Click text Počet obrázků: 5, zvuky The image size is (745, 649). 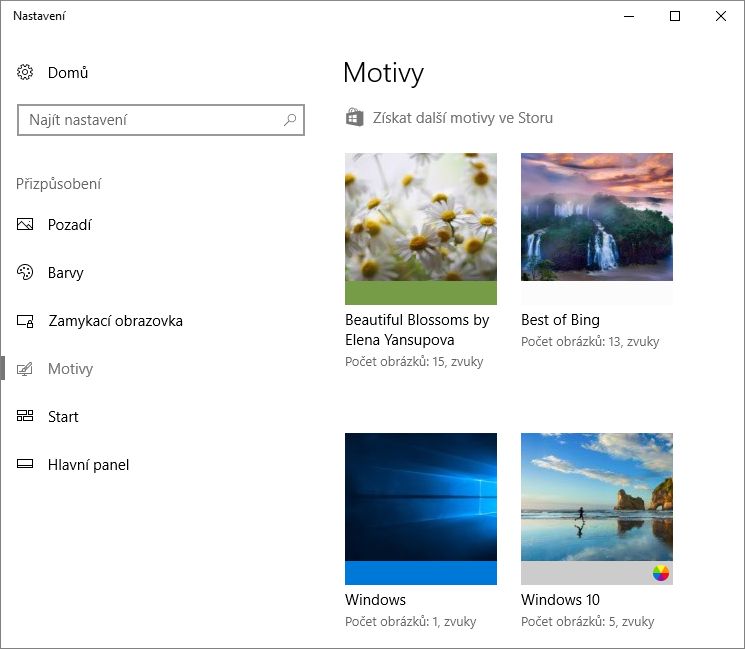(x=587, y=621)
